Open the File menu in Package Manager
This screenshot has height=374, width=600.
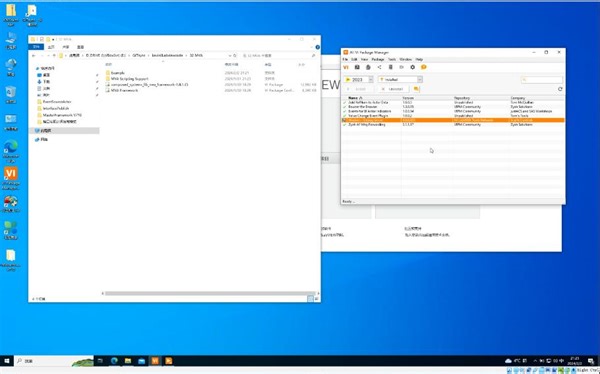pos(345,59)
